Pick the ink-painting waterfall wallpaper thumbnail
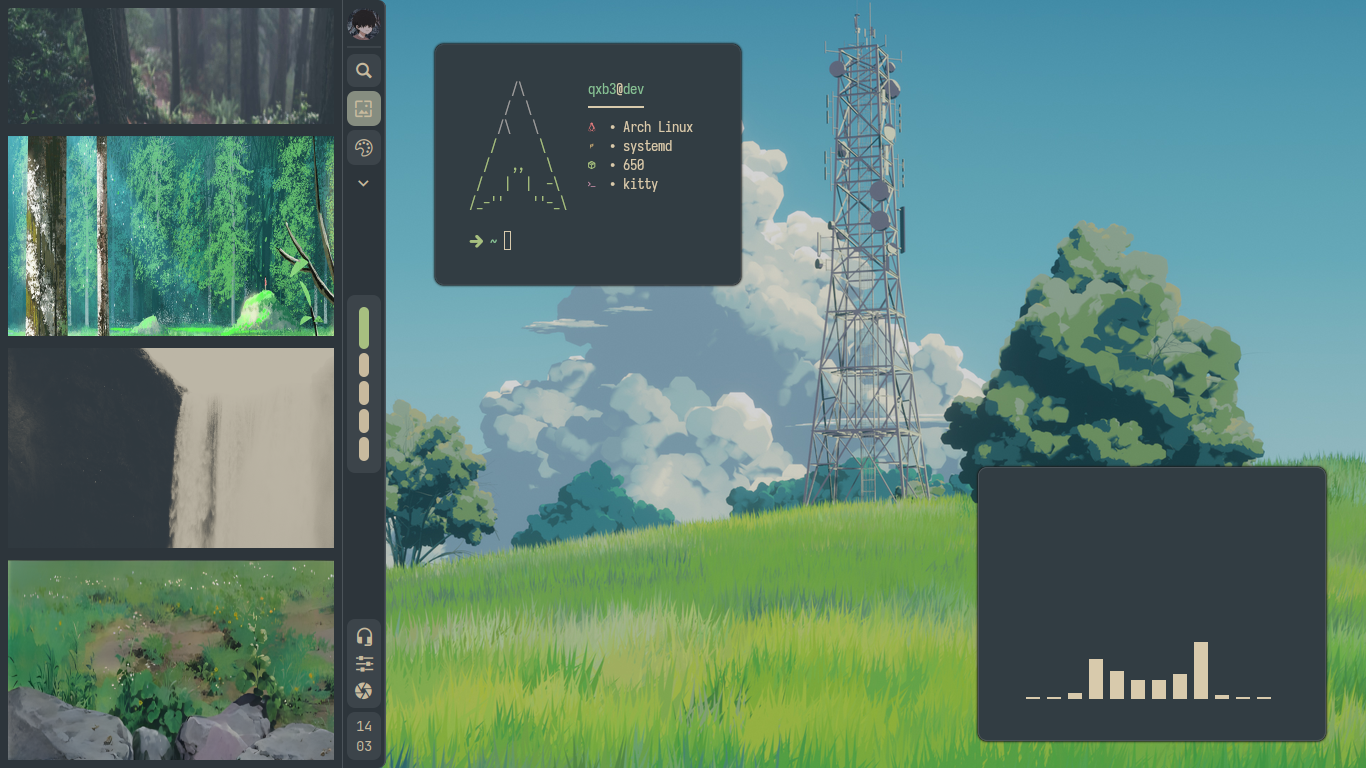1366x768 pixels. tap(171, 448)
